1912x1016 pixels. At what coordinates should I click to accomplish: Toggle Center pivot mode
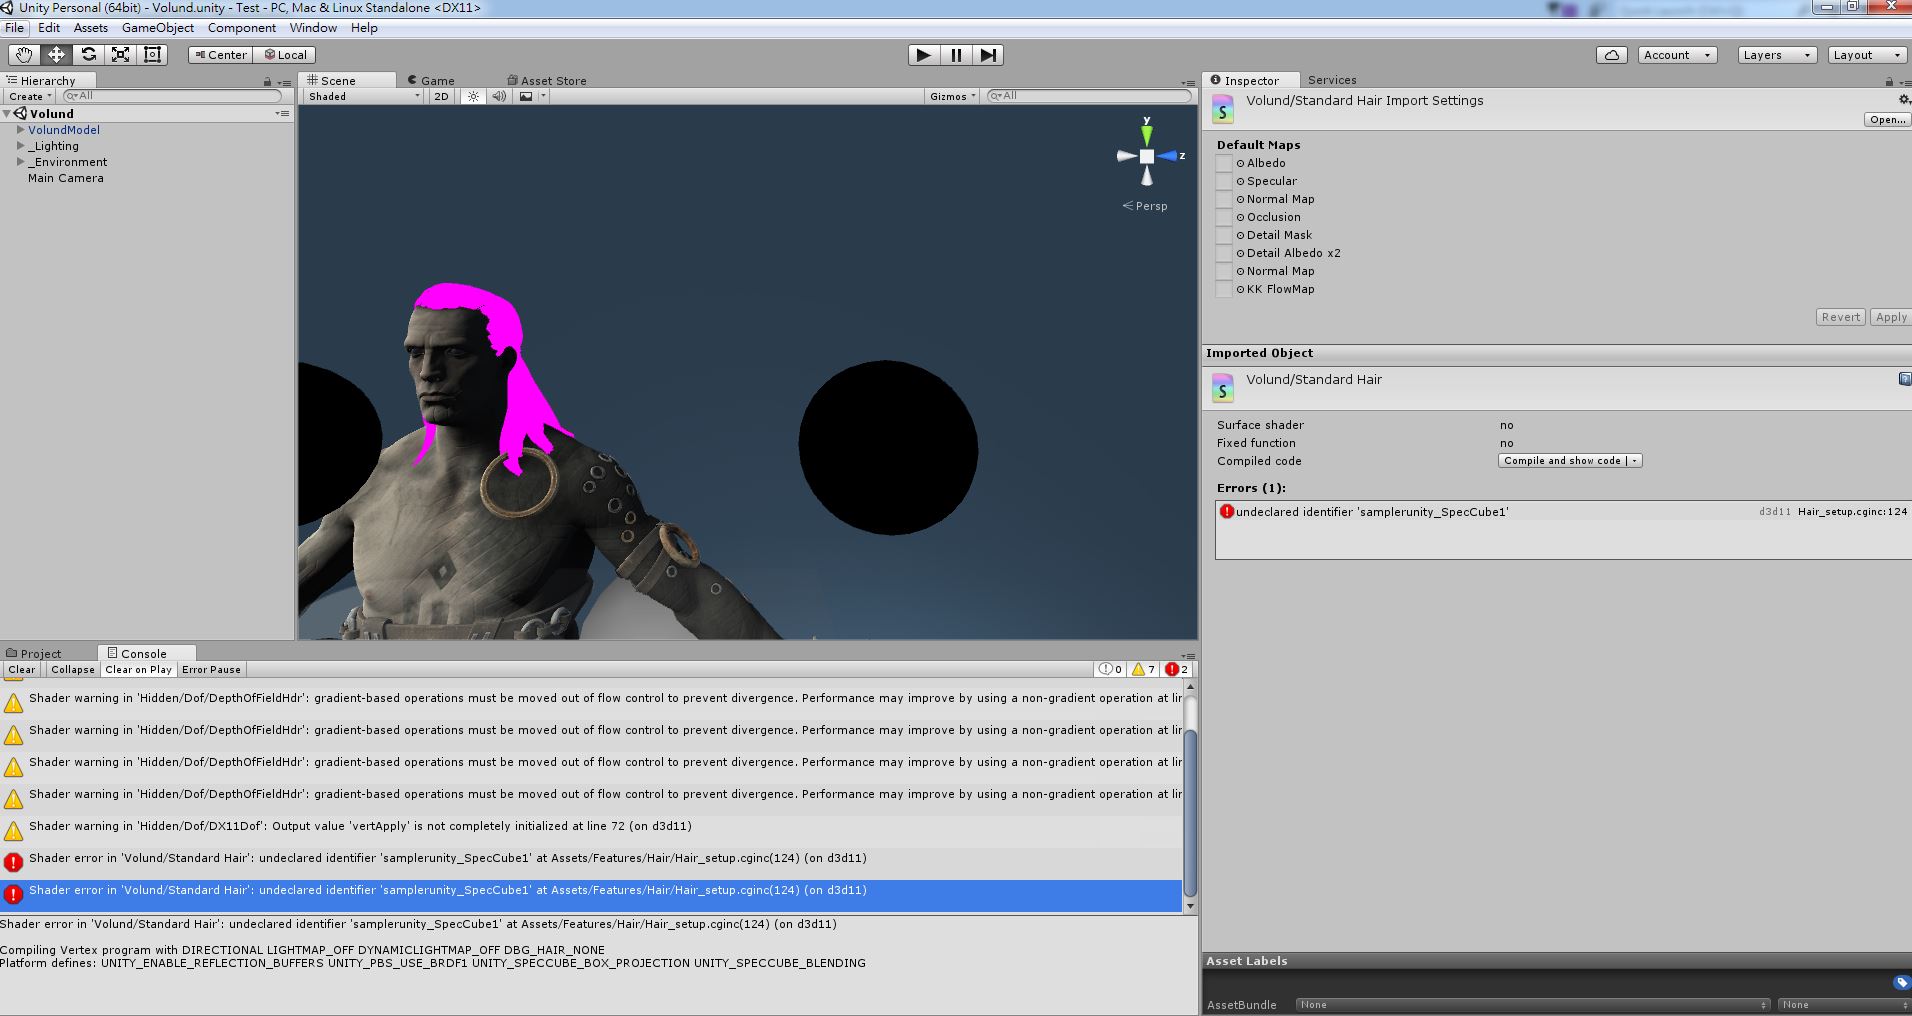(220, 55)
